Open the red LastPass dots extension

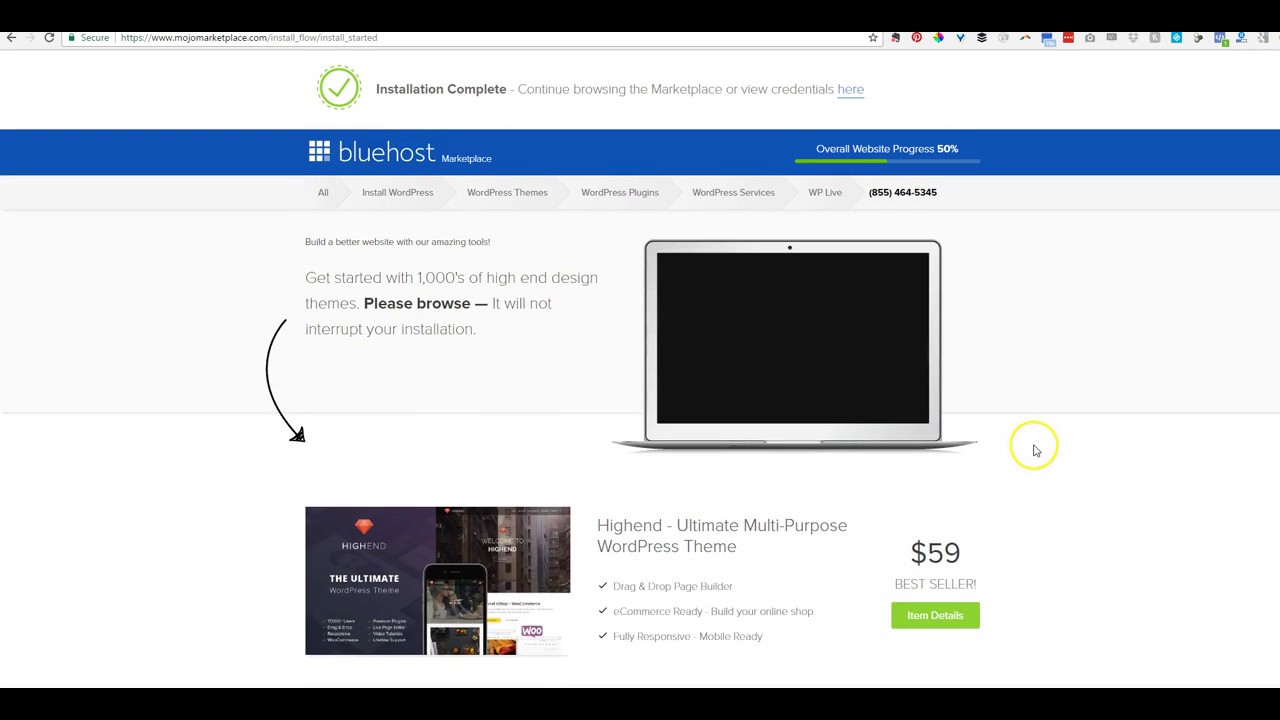pyautogui.click(x=1068, y=38)
